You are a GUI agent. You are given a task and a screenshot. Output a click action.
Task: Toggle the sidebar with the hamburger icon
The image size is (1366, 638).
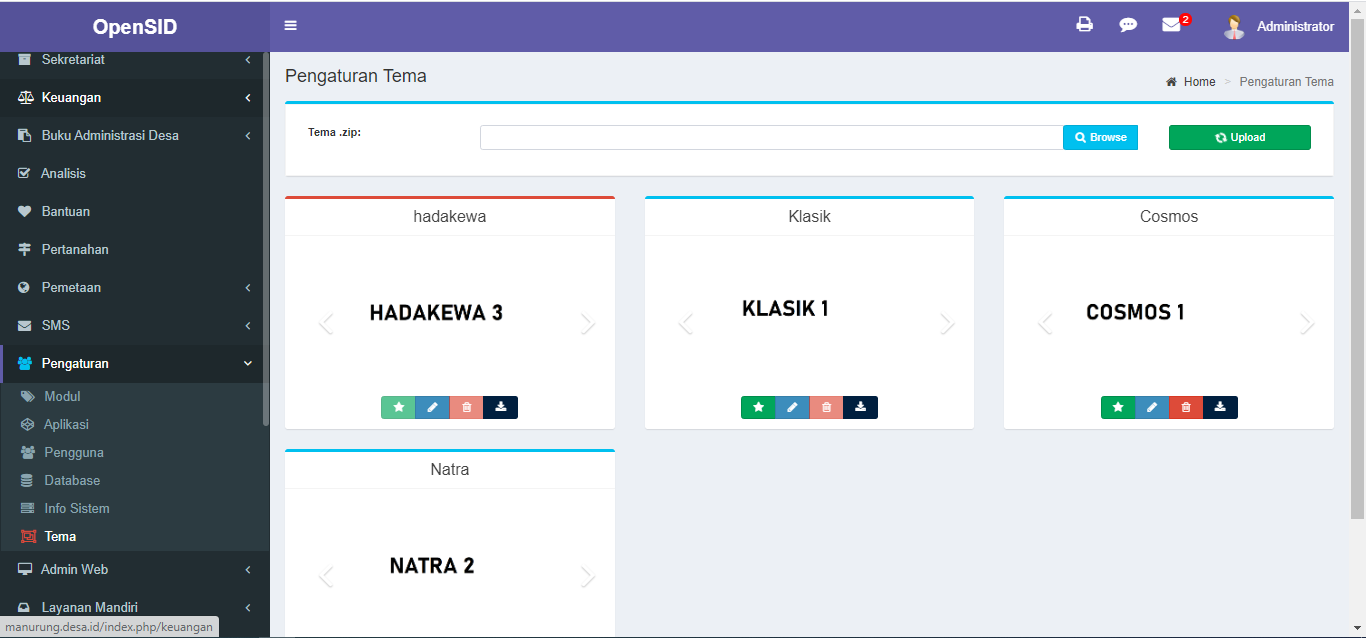tap(290, 25)
